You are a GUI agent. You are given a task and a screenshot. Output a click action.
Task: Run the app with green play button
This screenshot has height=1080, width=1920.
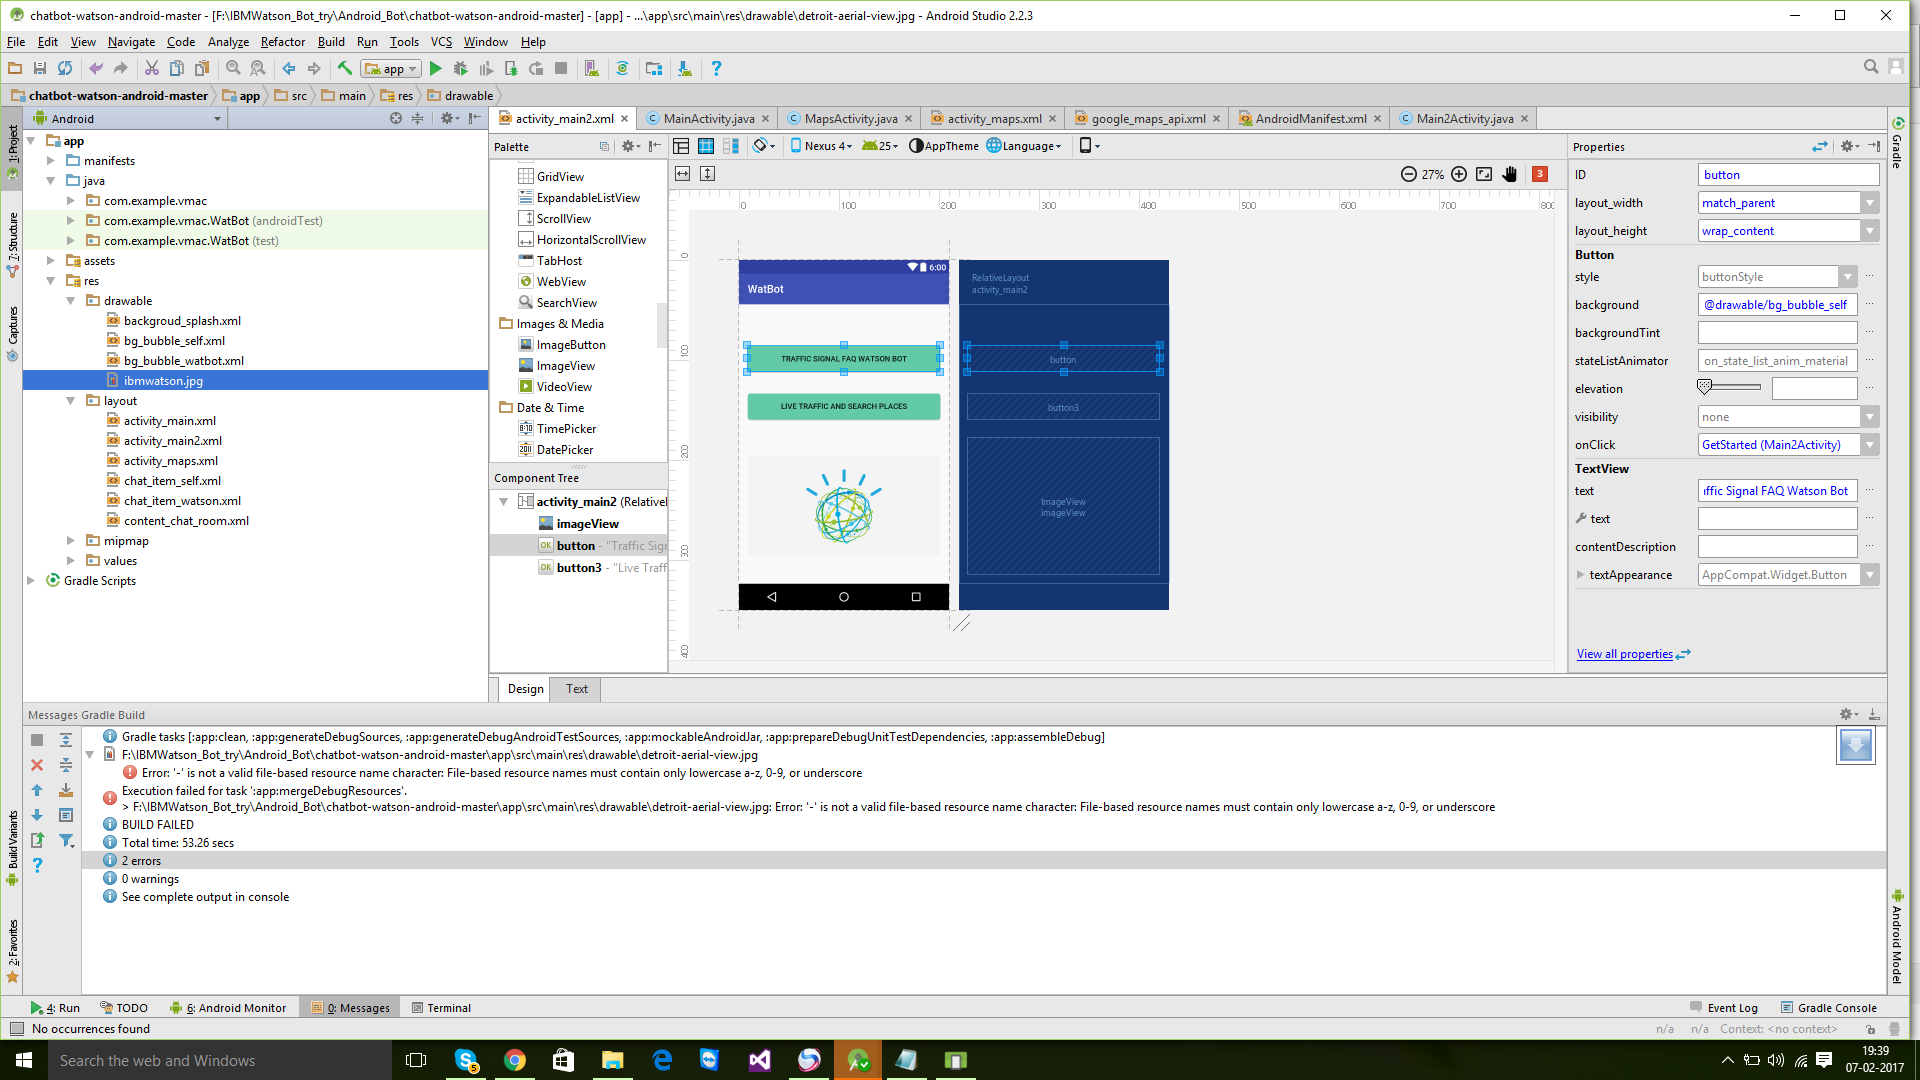435,69
